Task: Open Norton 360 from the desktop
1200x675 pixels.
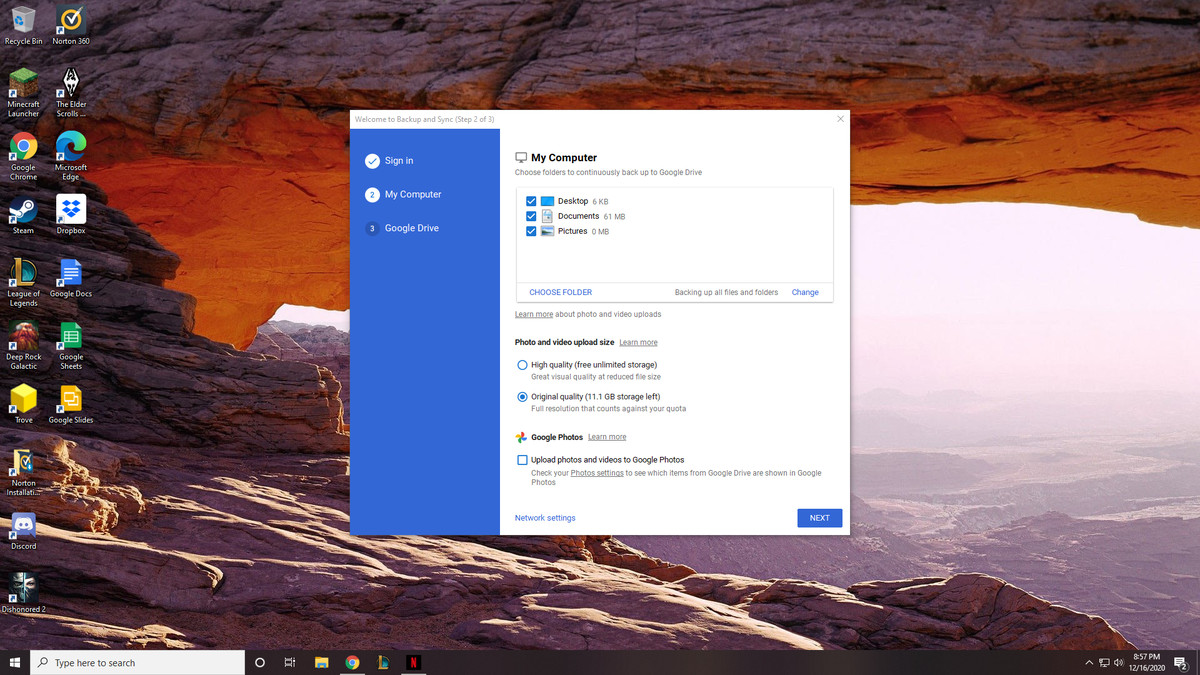Action: (69, 16)
